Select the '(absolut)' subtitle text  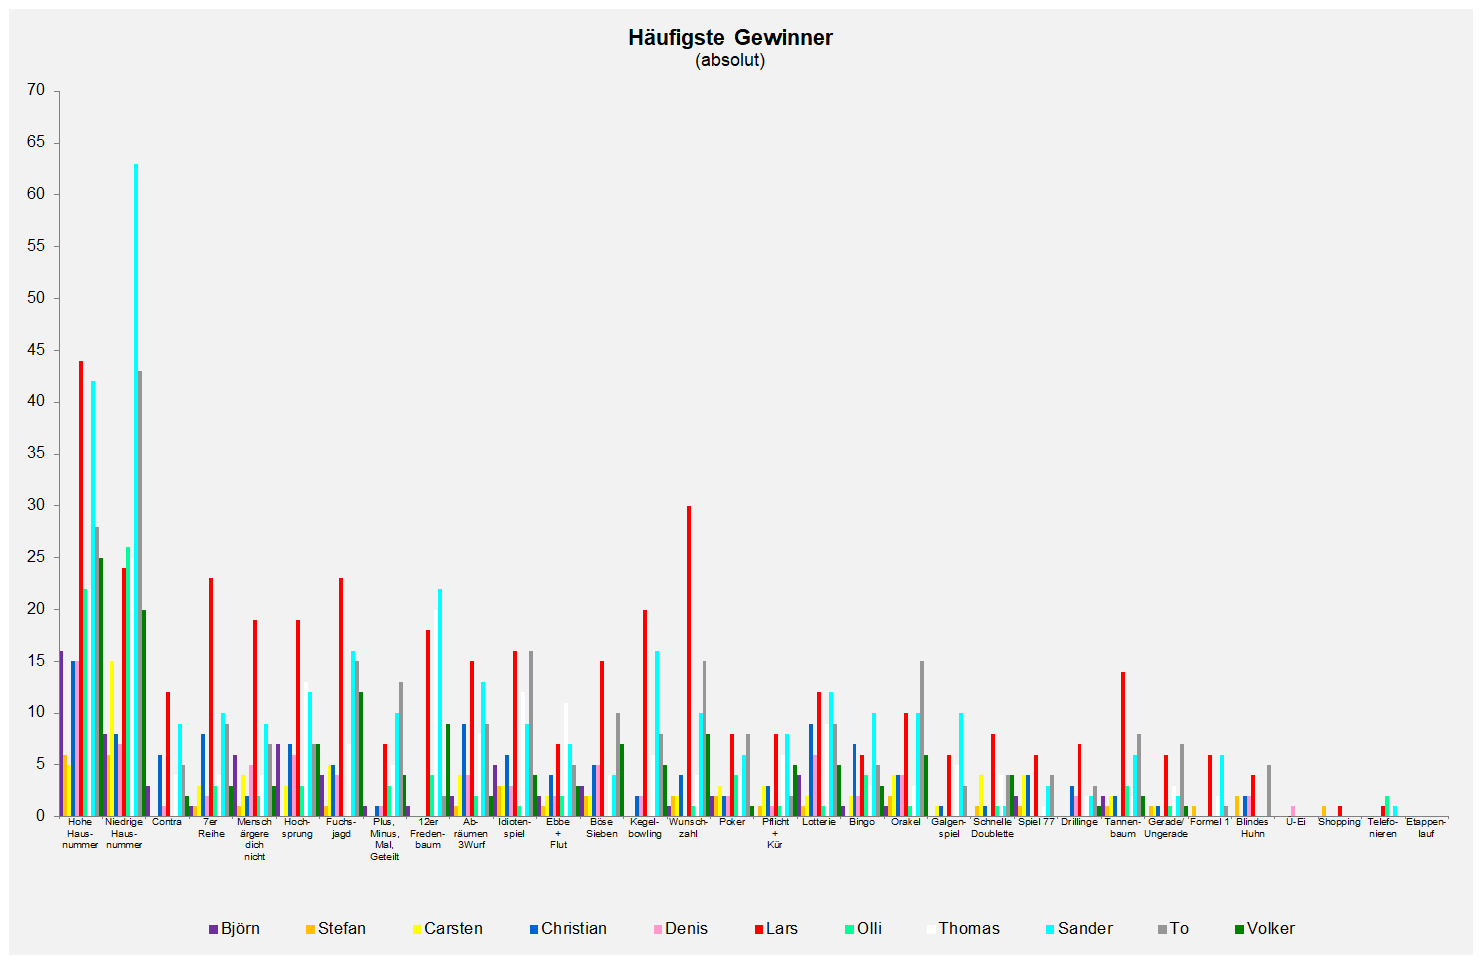point(730,60)
